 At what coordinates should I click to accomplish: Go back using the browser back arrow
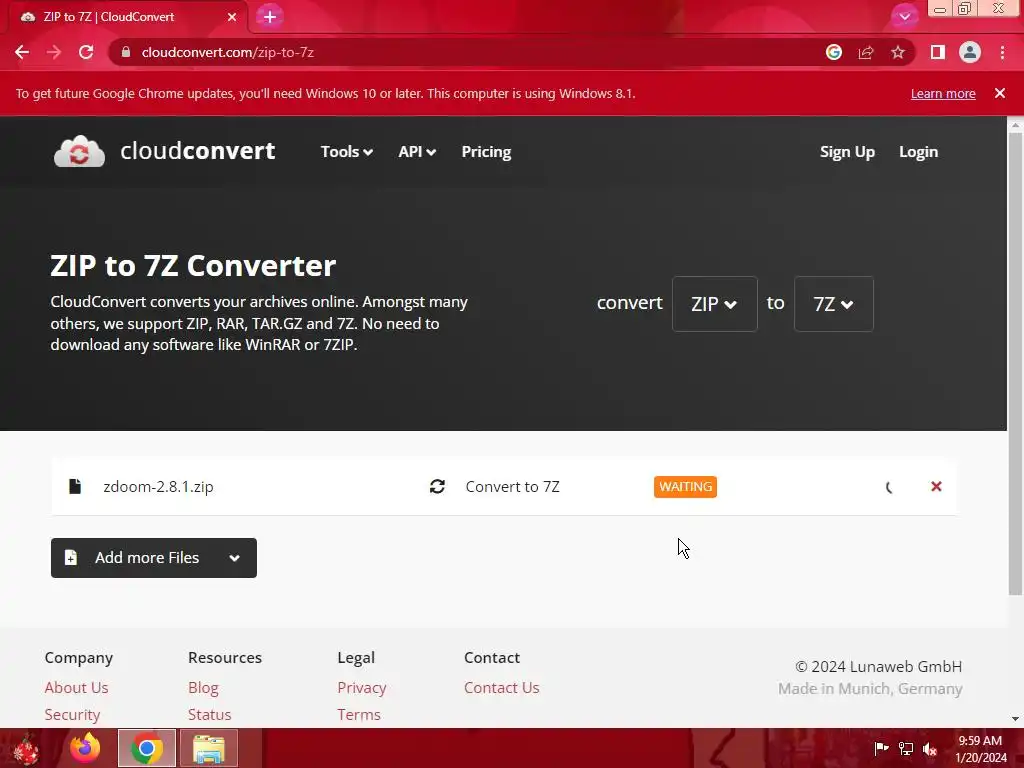(x=22, y=52)
